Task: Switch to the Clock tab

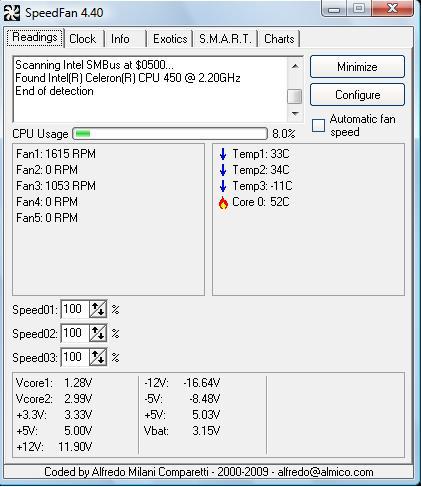Action: pyautogui.click(x=83, y=39)
